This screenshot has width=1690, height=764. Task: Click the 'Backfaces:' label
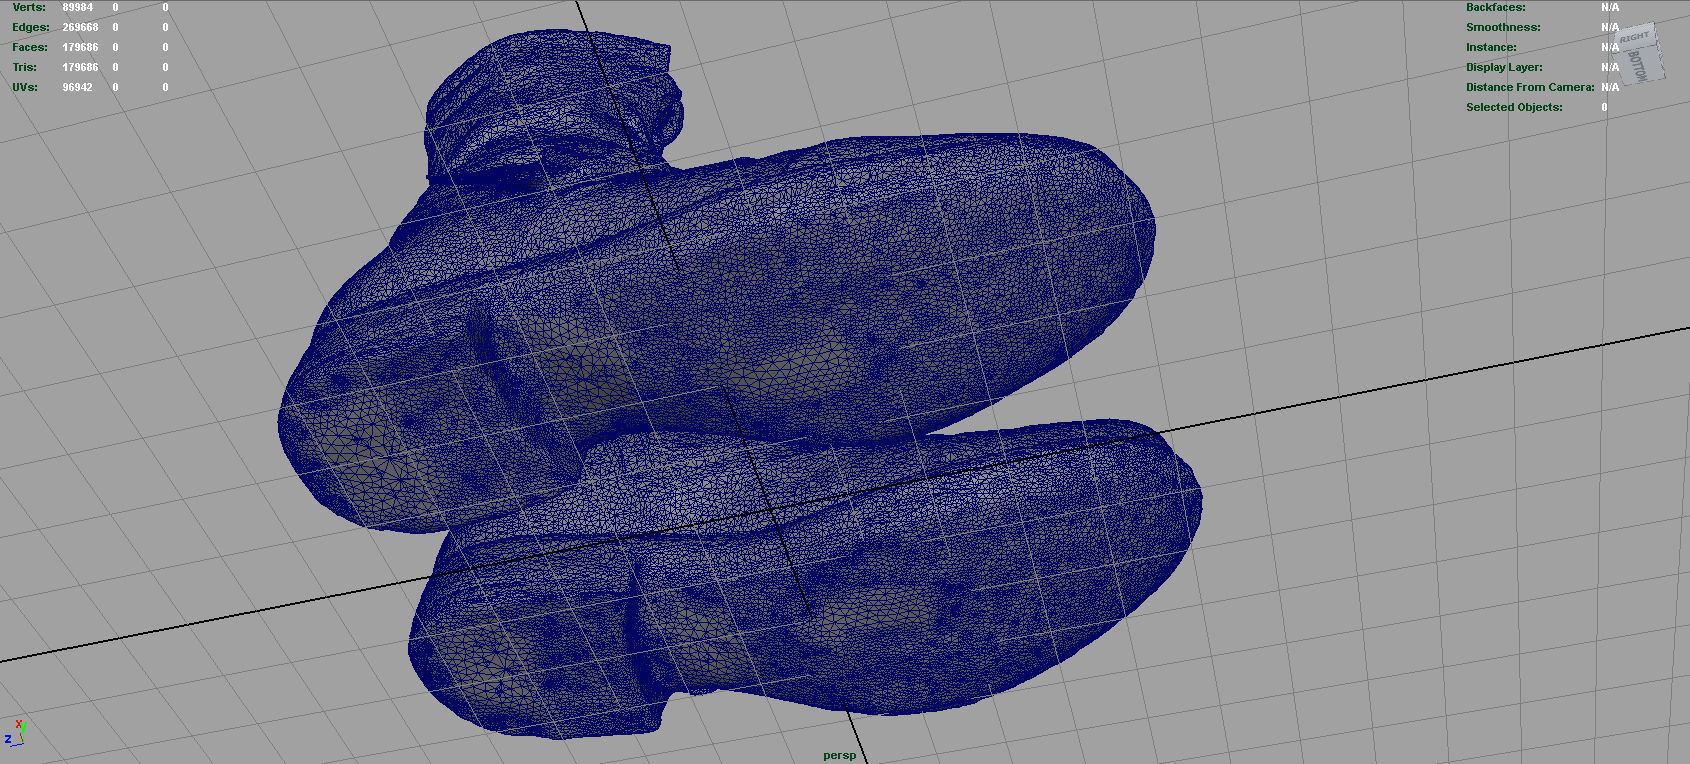tap(1496, 7)
